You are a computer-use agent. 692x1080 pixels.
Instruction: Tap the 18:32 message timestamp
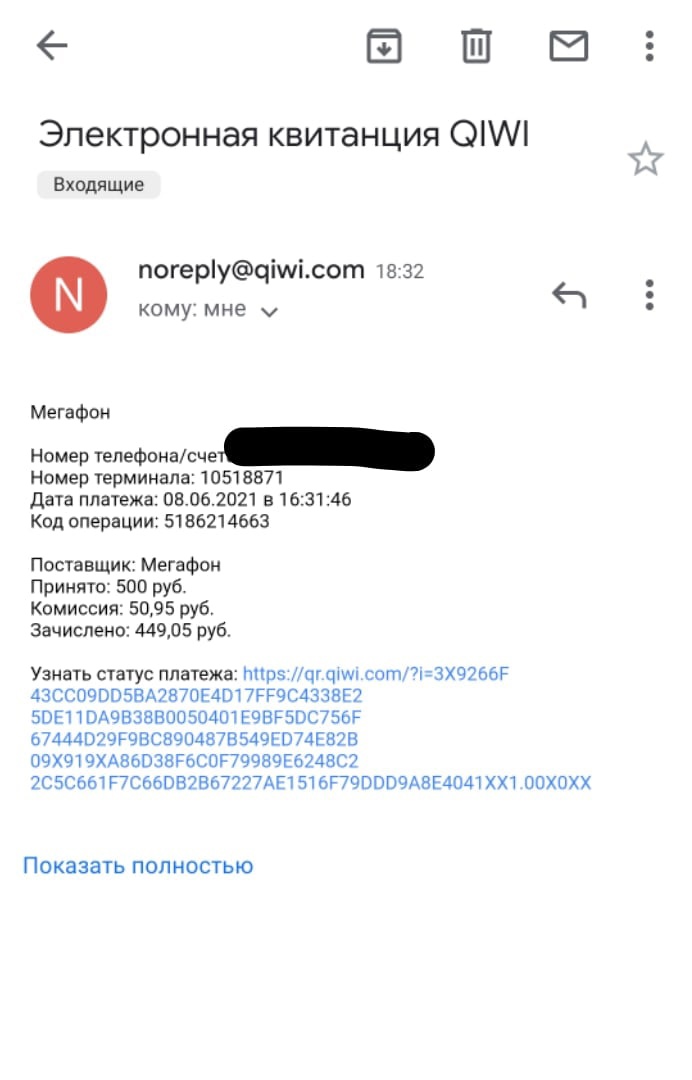click(x=399, y=272)
